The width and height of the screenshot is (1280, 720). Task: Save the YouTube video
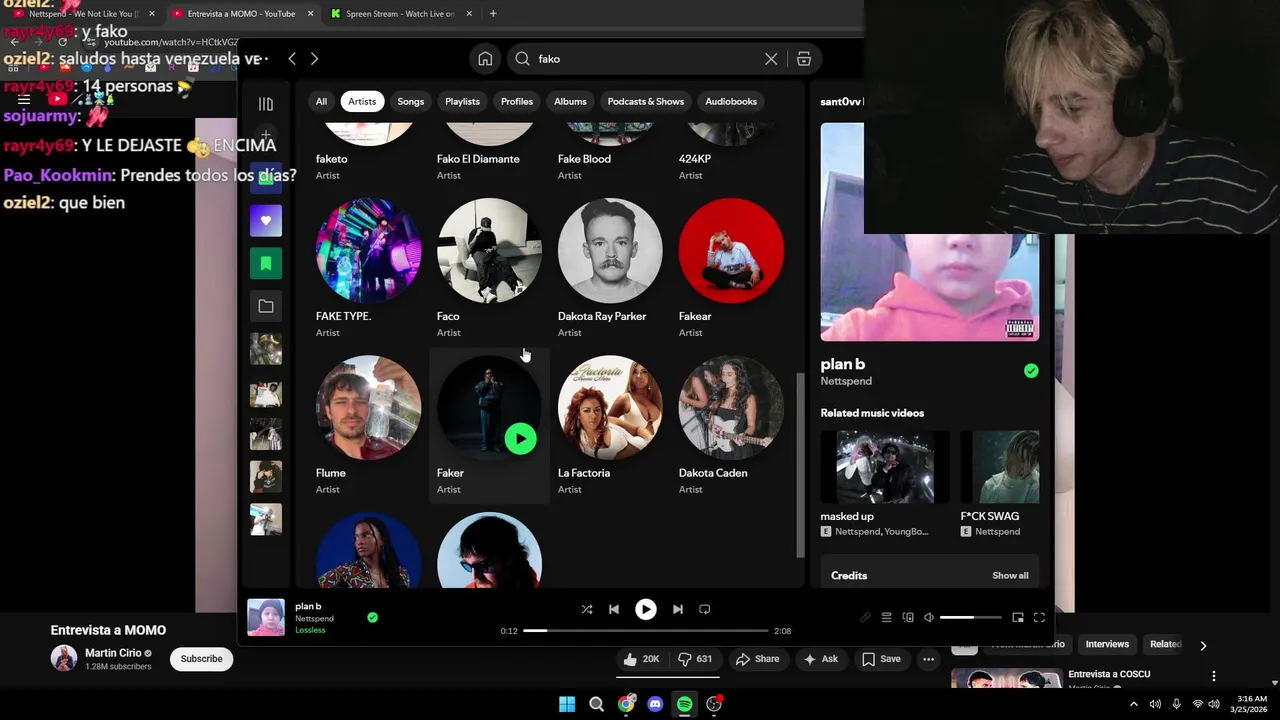point(881,659)
